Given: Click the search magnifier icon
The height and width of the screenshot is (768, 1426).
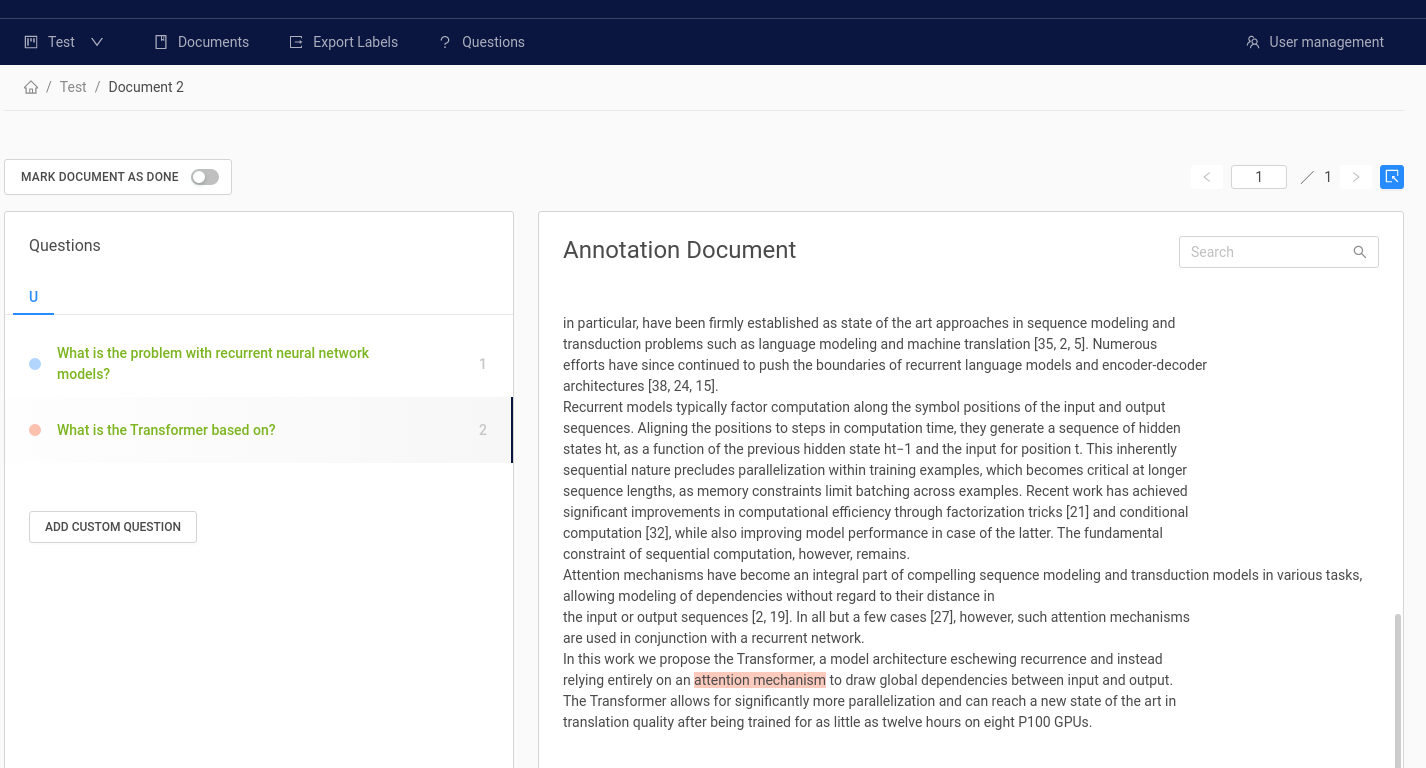Looking at the screenshot, I should click(1359, 252).
